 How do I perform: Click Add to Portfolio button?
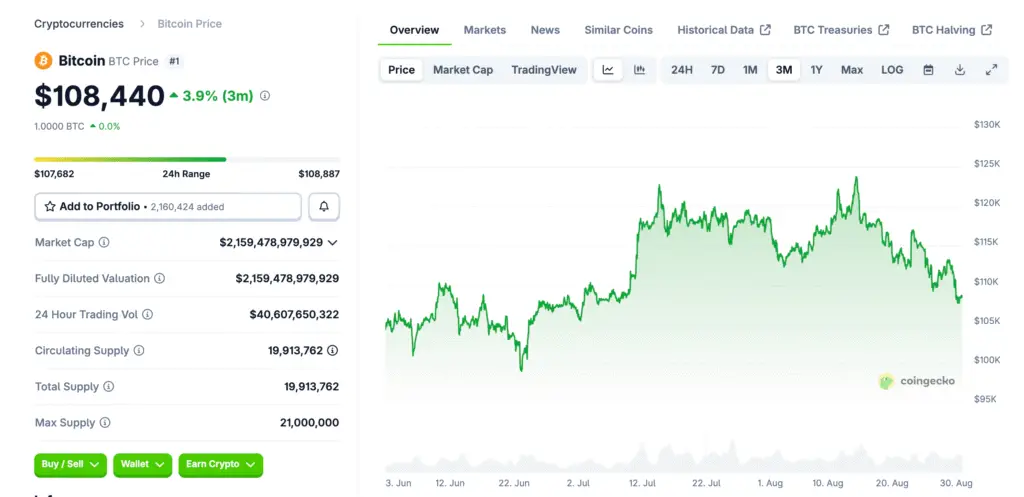pos(167,207)
